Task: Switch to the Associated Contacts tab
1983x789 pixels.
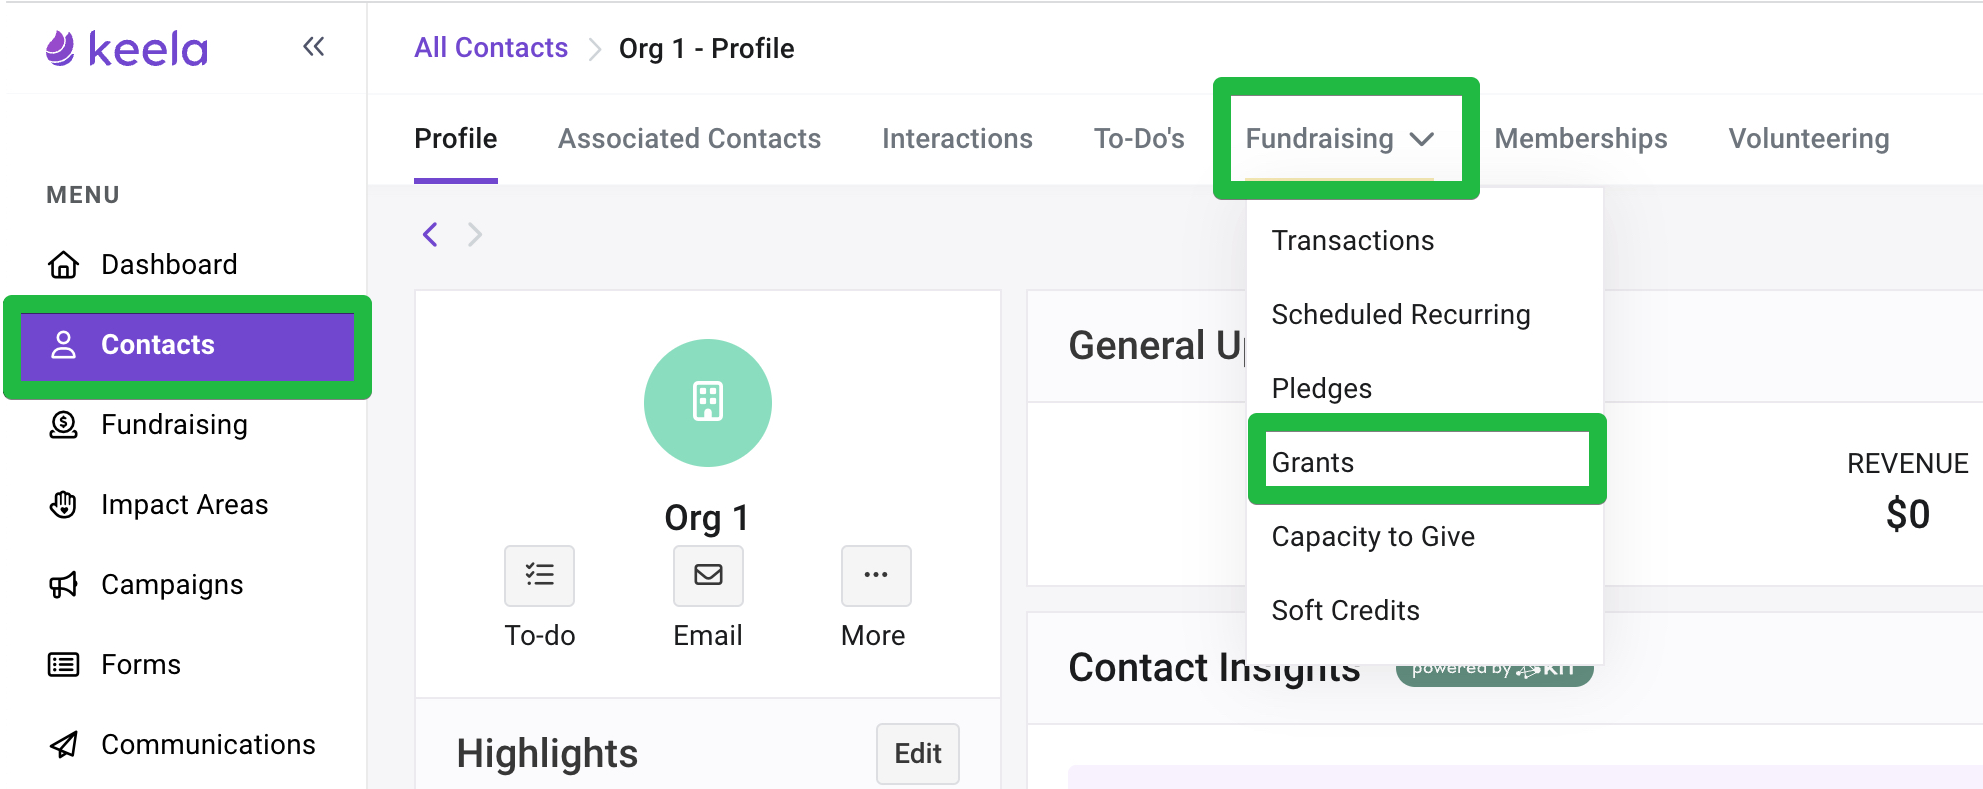Action: click(689, 138)
